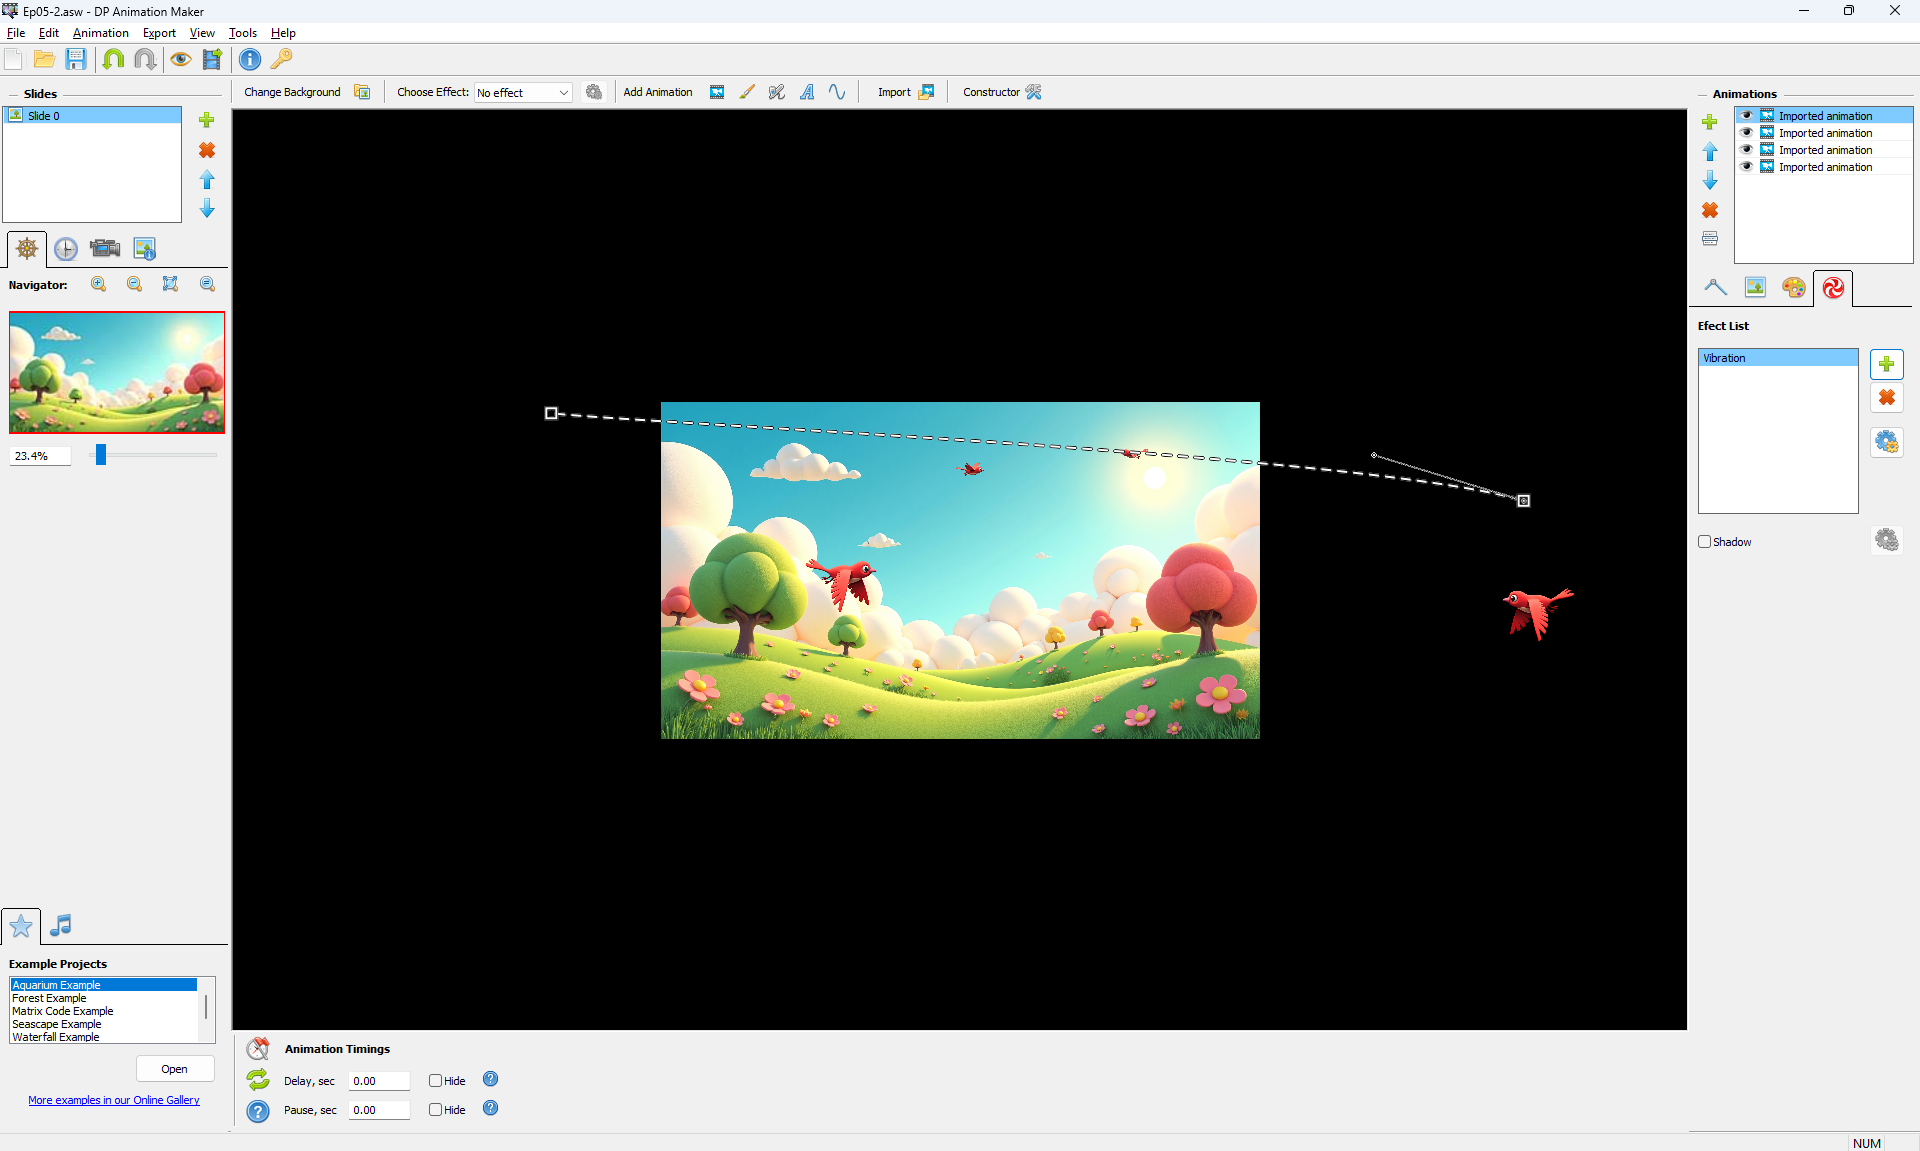Click the text animation letter A icon
Viewport: 1920px width, 1151px height.
(807, 92)
